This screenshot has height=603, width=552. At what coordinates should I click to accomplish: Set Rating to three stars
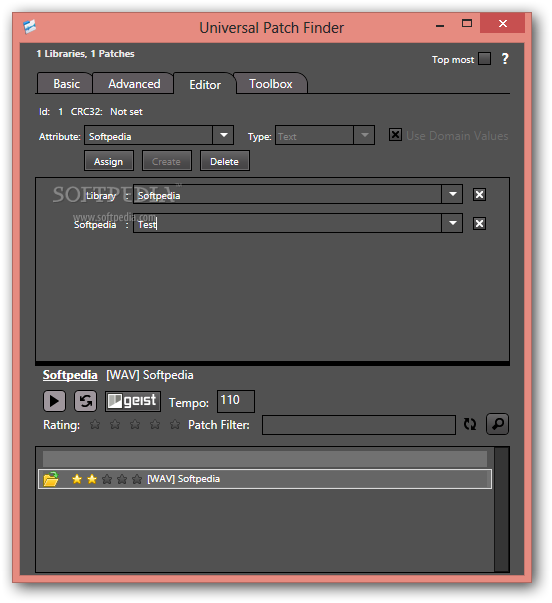135,425
